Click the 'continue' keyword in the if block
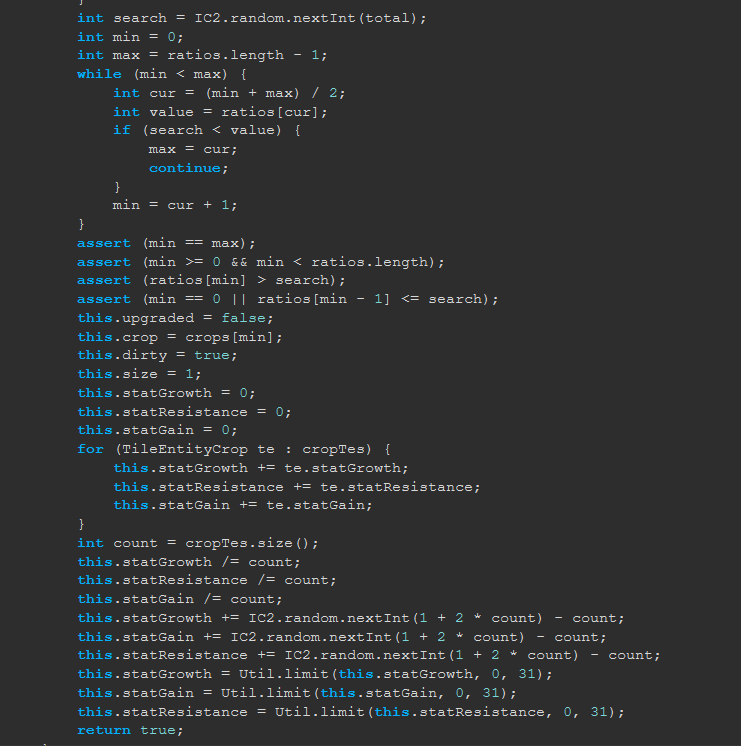This screenshot has width=741, height=746. (185, 168)
